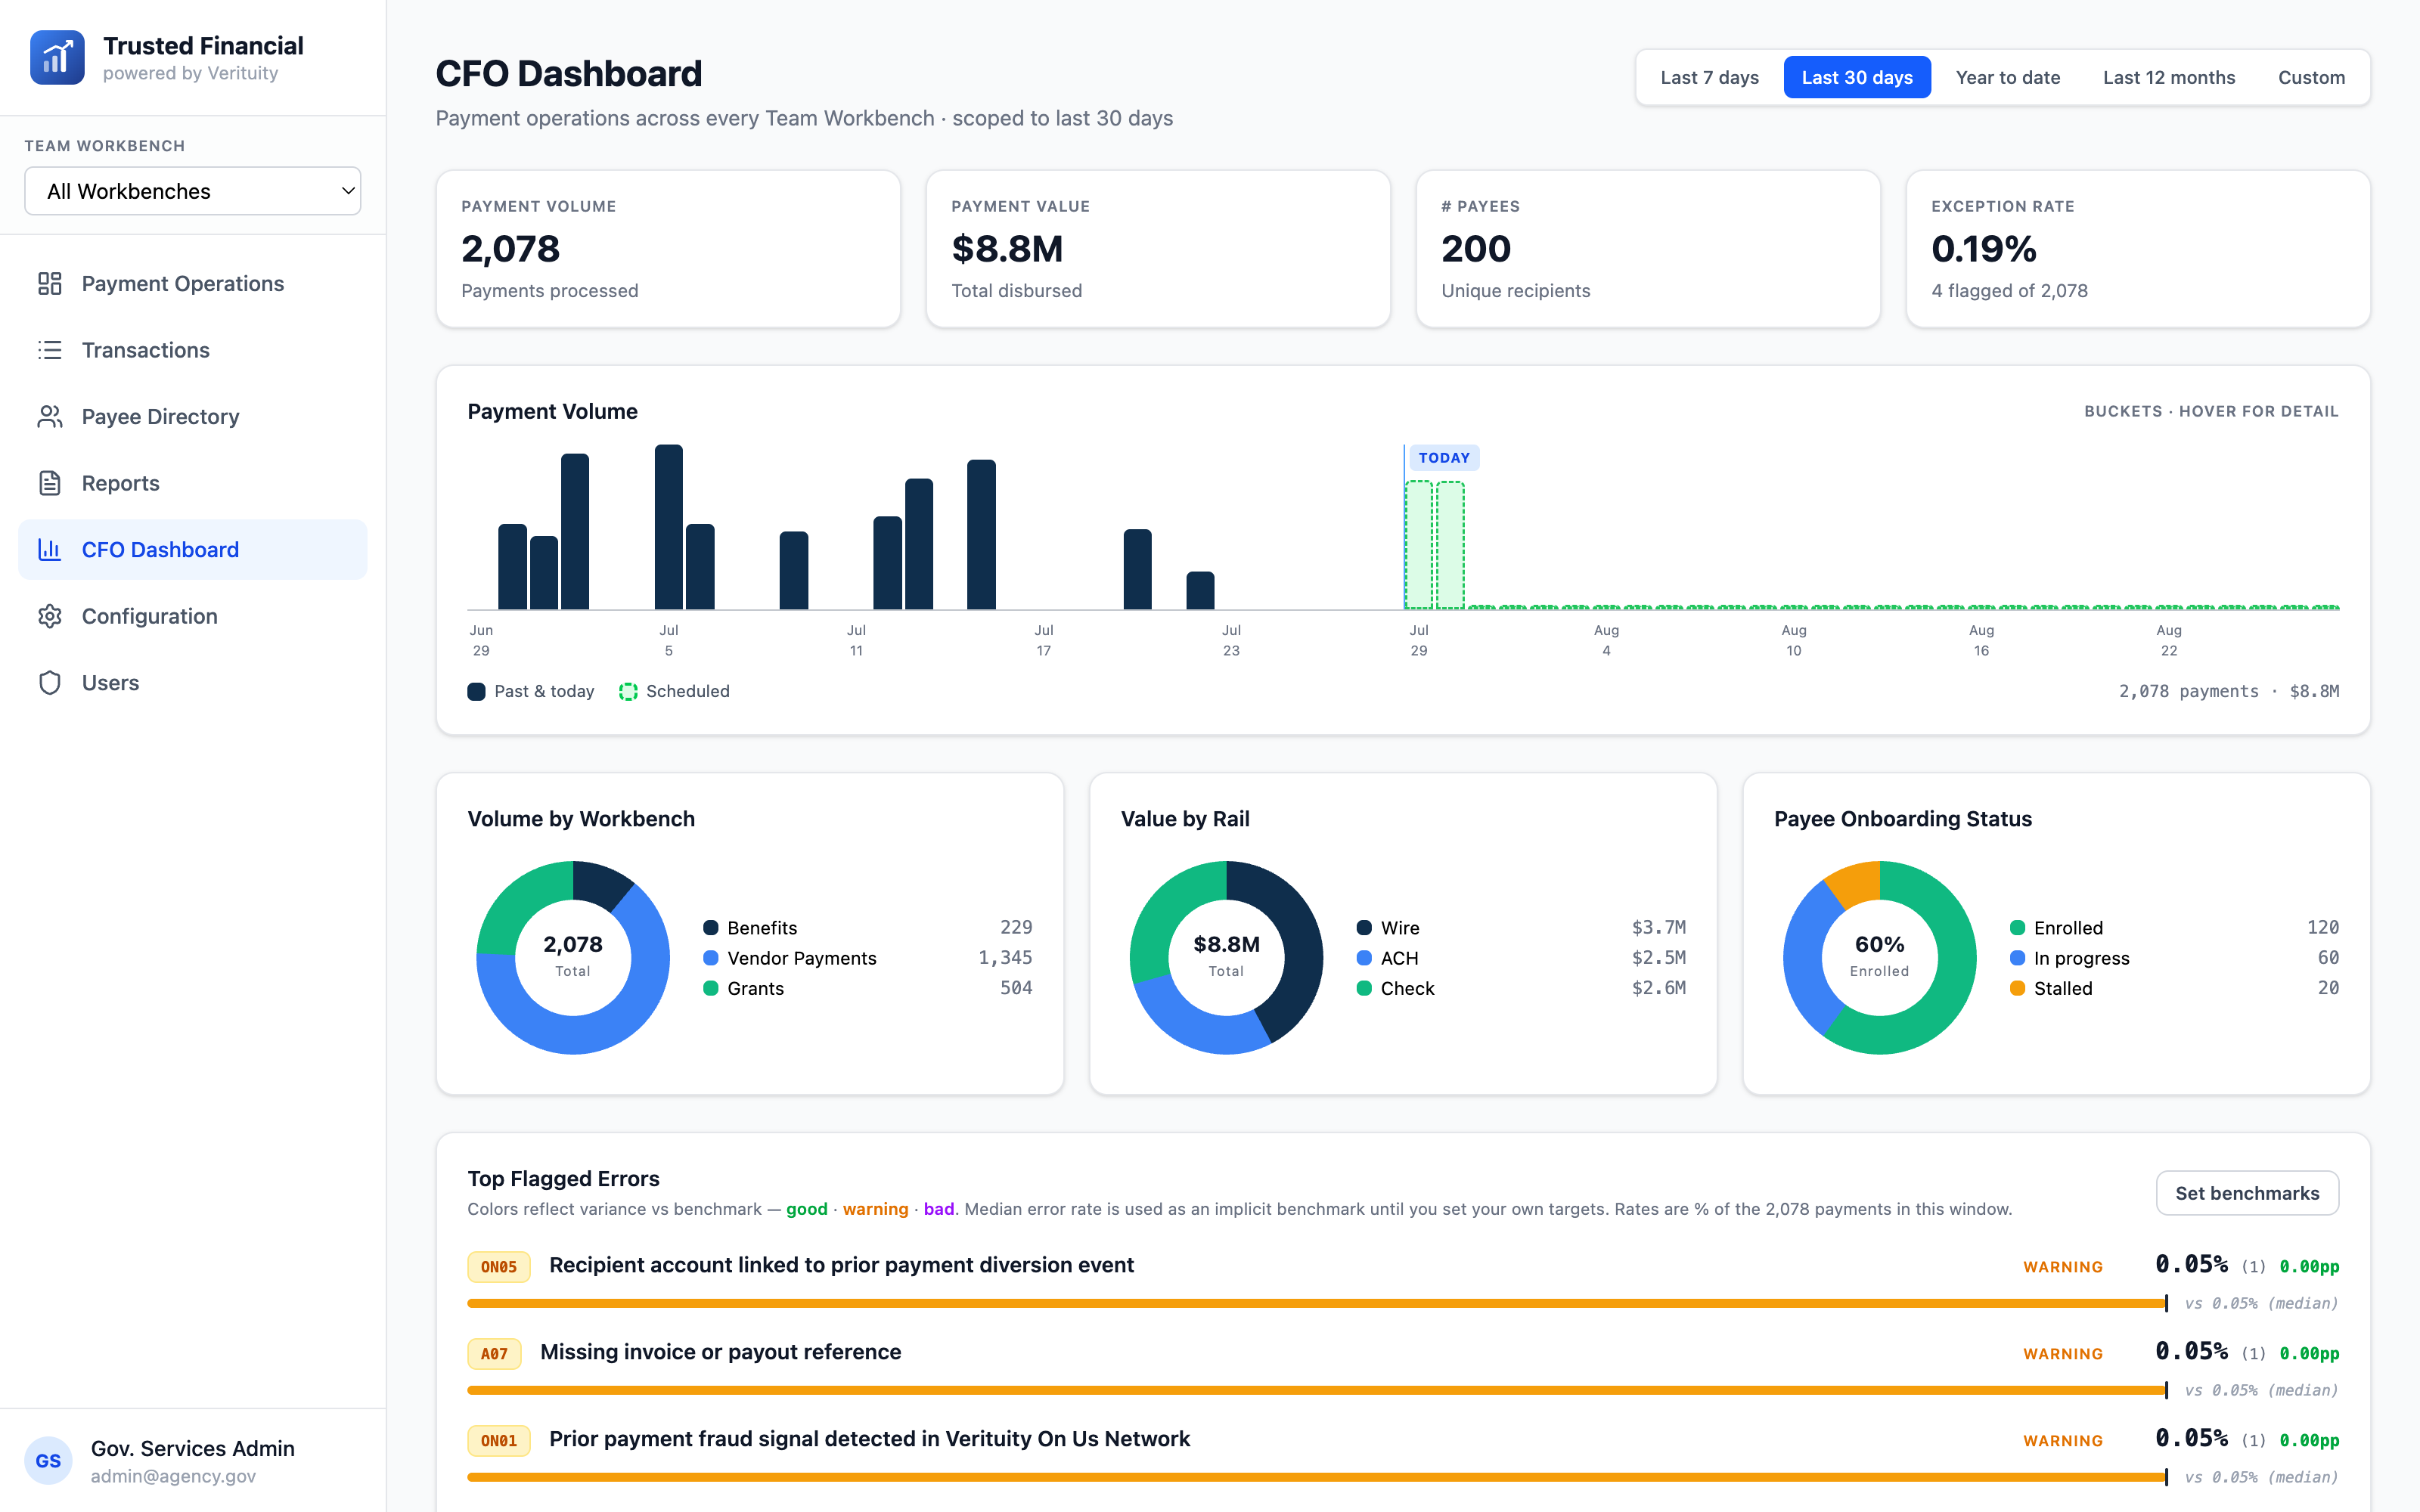Click the Enrolled legend entry
This screenshot has height=1512, width=2420.
coord(2174,928)
